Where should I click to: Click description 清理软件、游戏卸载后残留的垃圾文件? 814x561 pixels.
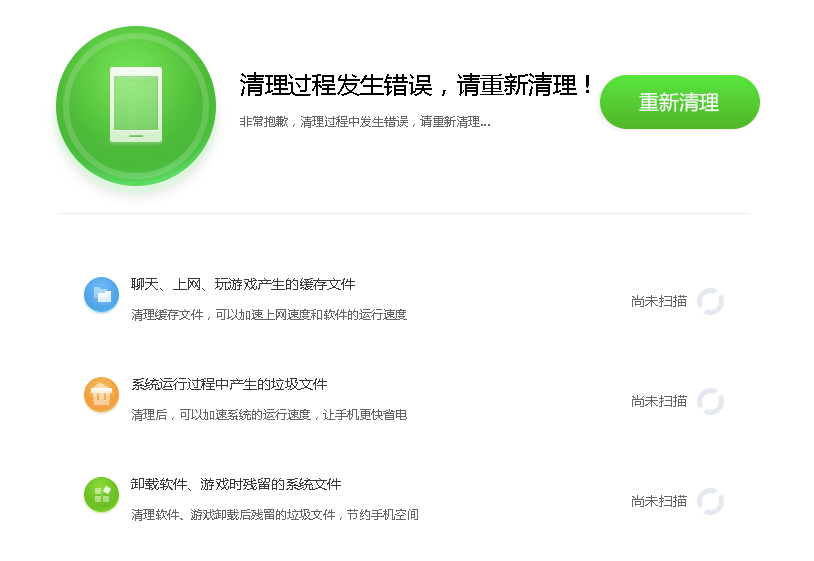(x=275, y=515)
